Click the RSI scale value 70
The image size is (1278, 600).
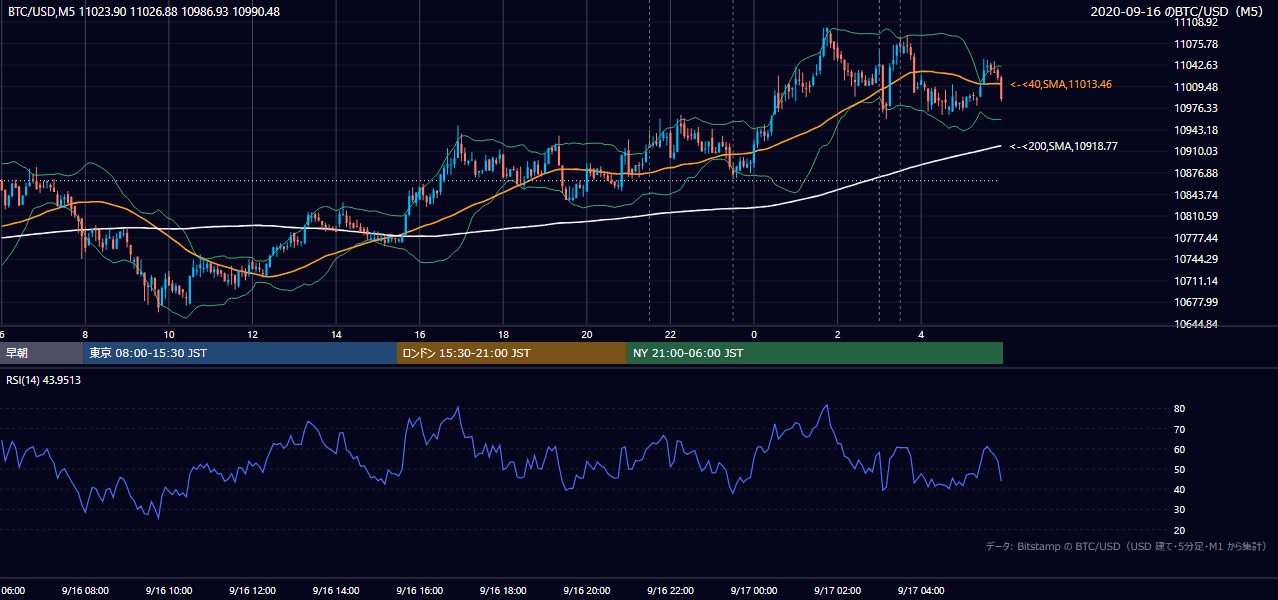pyautogui.click(x=1179, y=429)
